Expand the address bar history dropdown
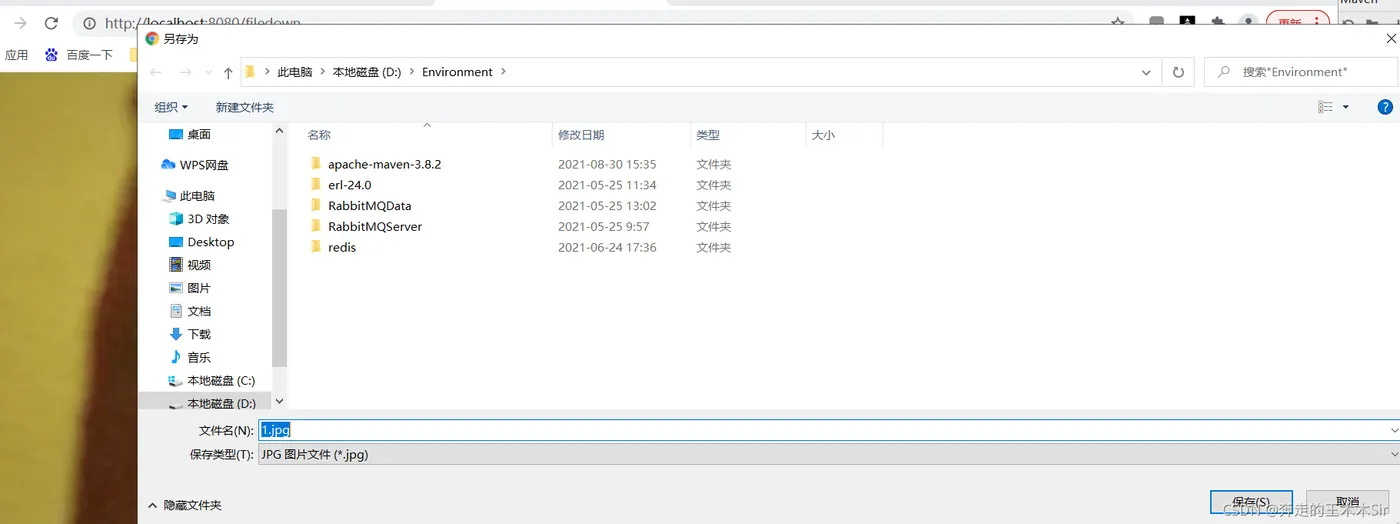Screen dimensions: 1400x524 click(1146, 72)
